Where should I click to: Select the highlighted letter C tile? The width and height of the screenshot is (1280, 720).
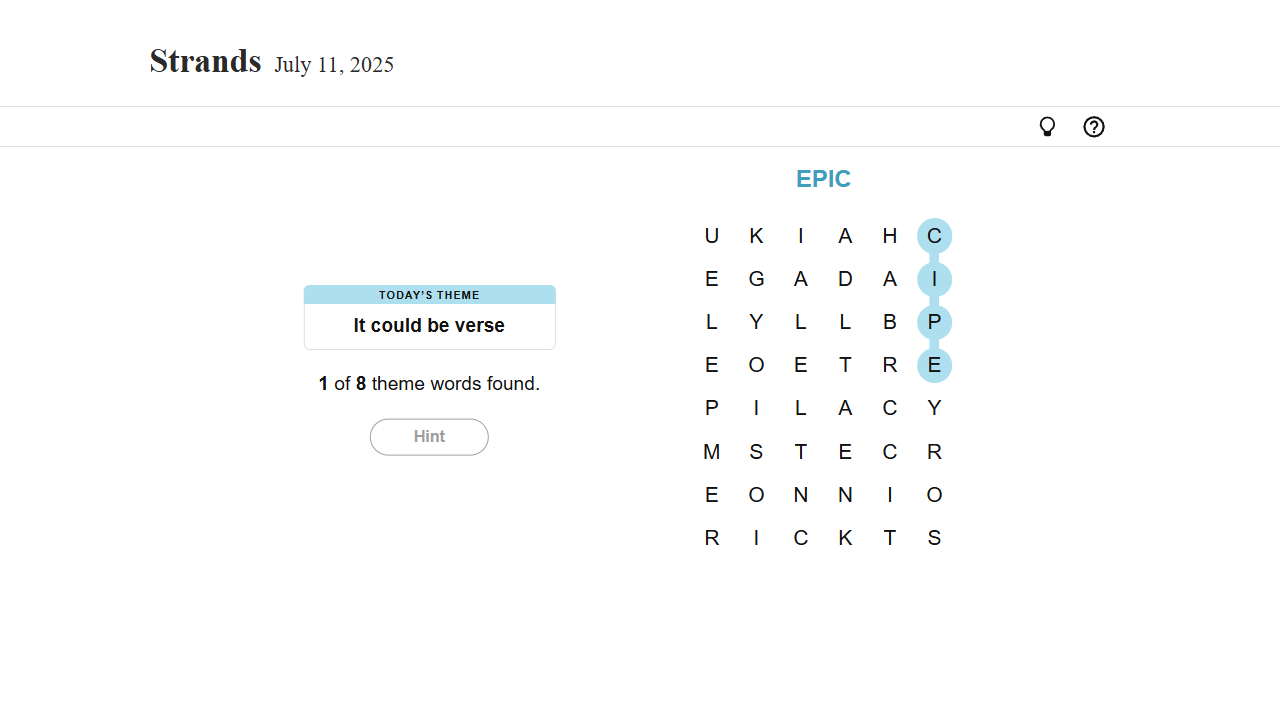point(934,236)
